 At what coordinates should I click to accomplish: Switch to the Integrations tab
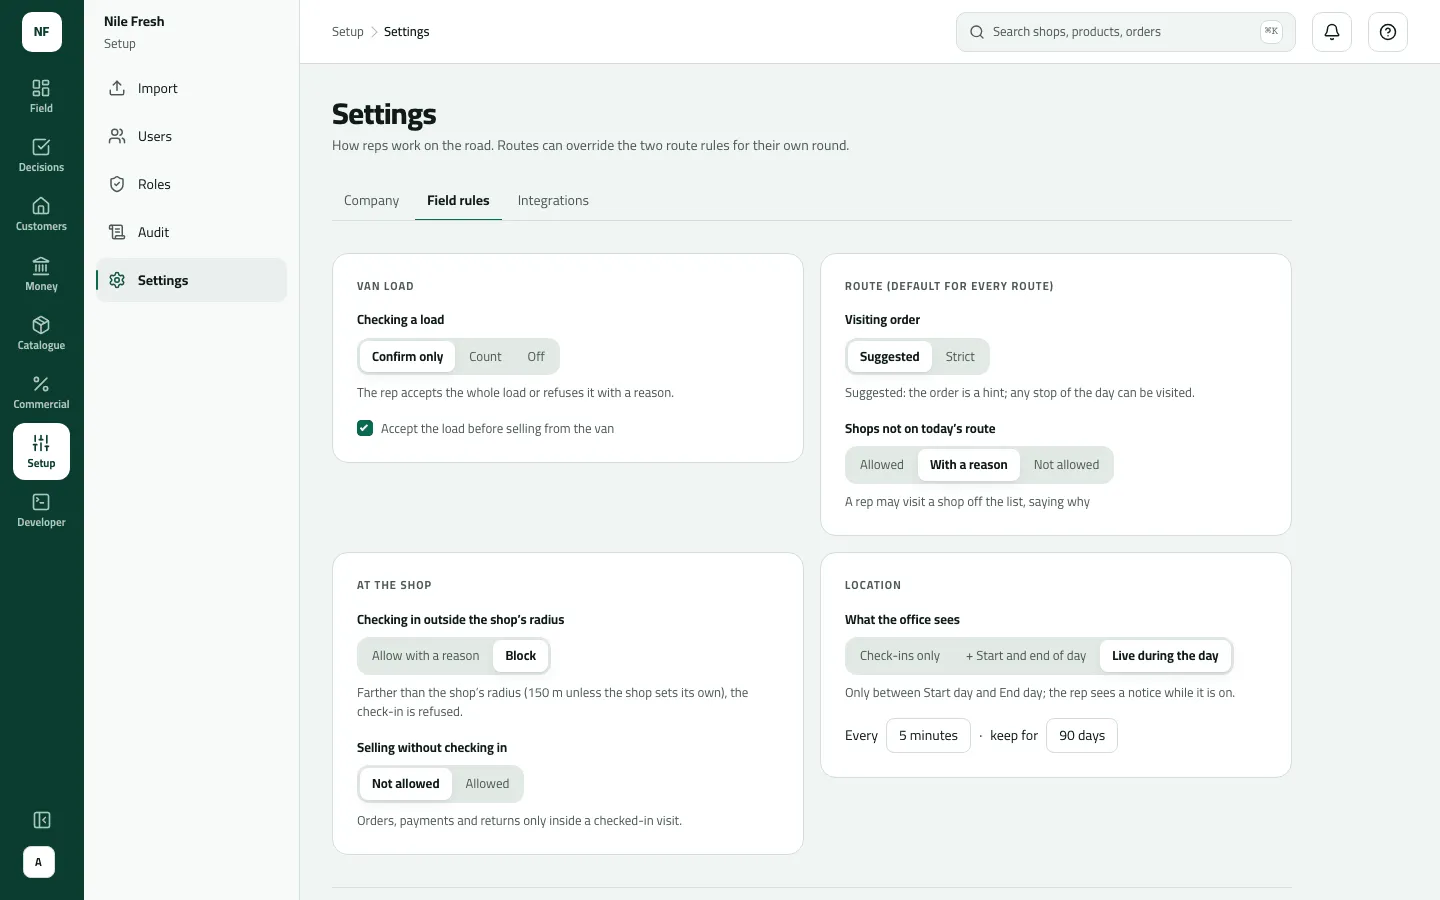click(553, 201)
